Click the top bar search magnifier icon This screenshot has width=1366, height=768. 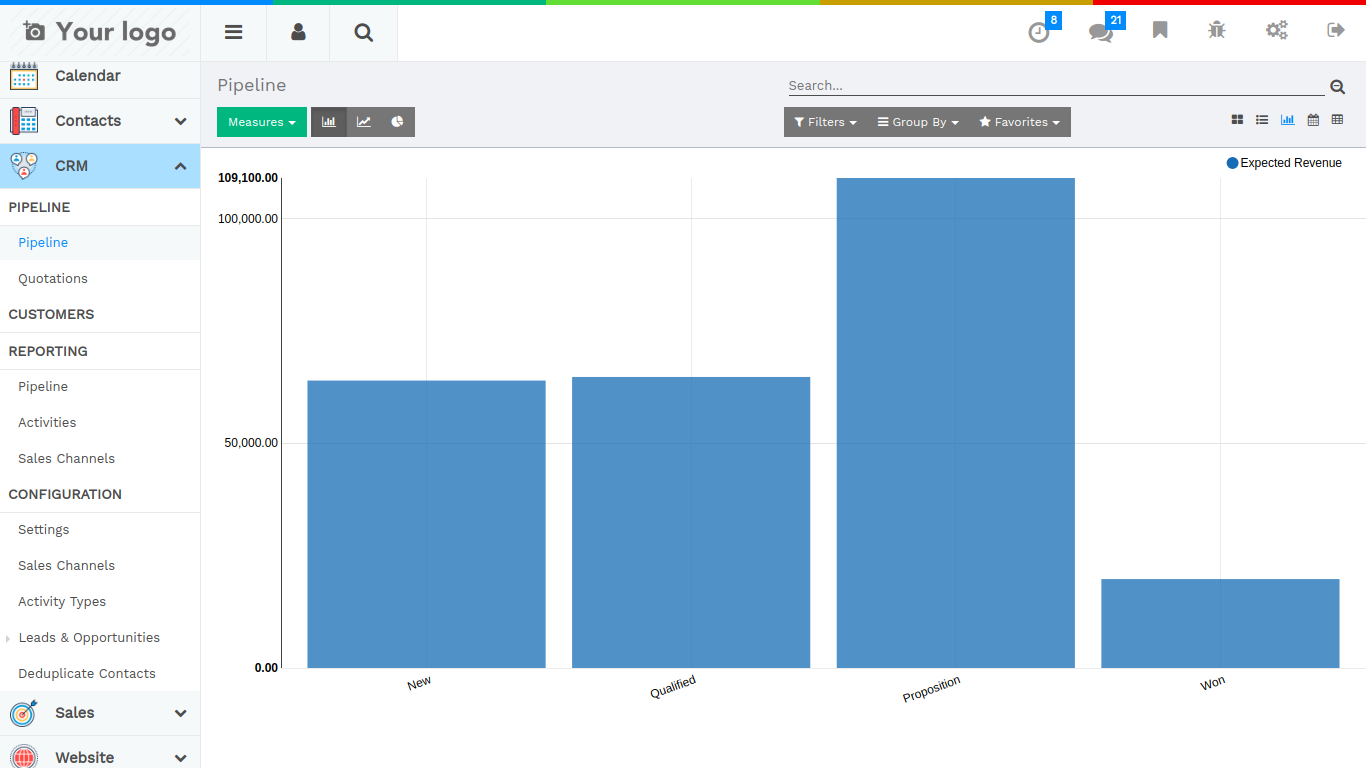point(364,32)
